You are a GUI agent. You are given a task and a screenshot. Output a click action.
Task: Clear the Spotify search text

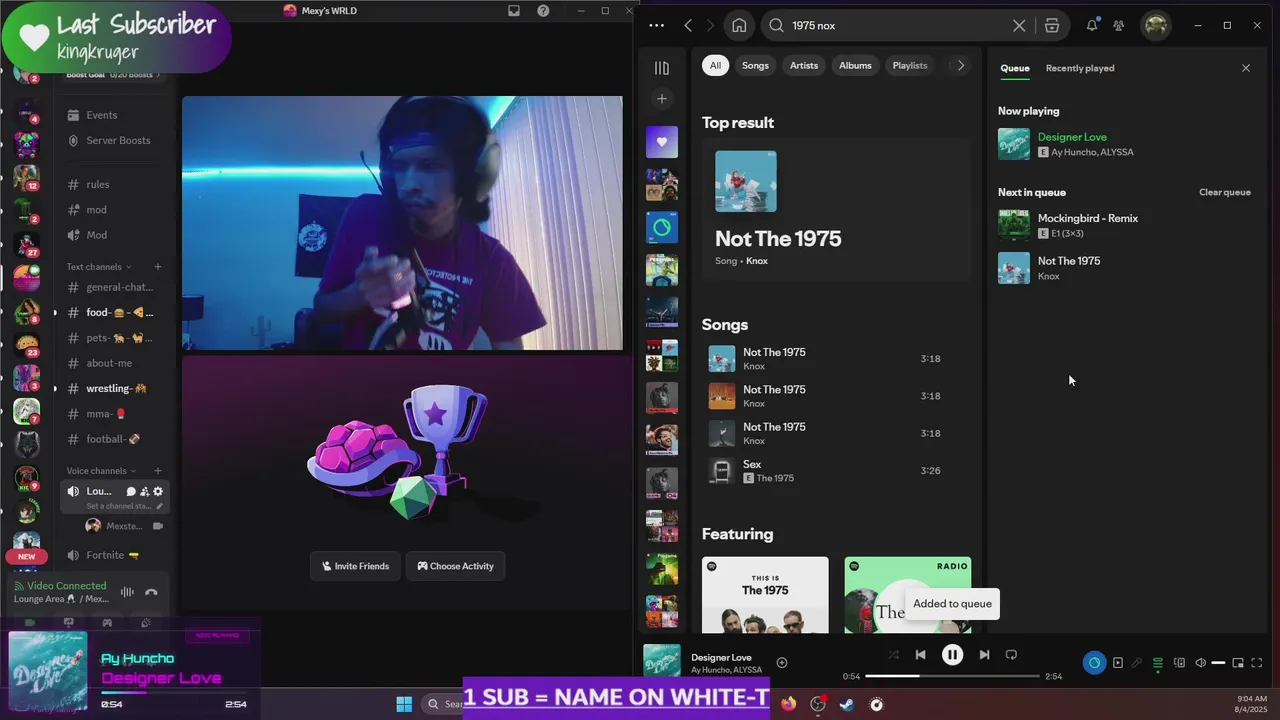(x=1019, y=26)
